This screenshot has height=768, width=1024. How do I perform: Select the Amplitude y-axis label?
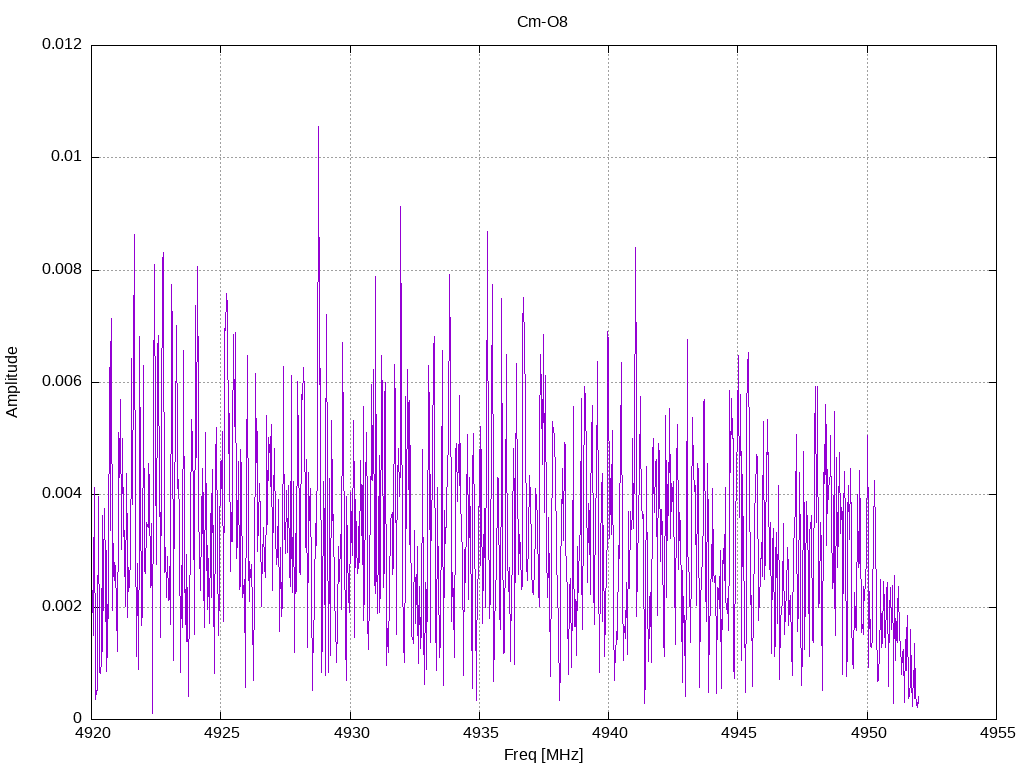pos(12,382)
